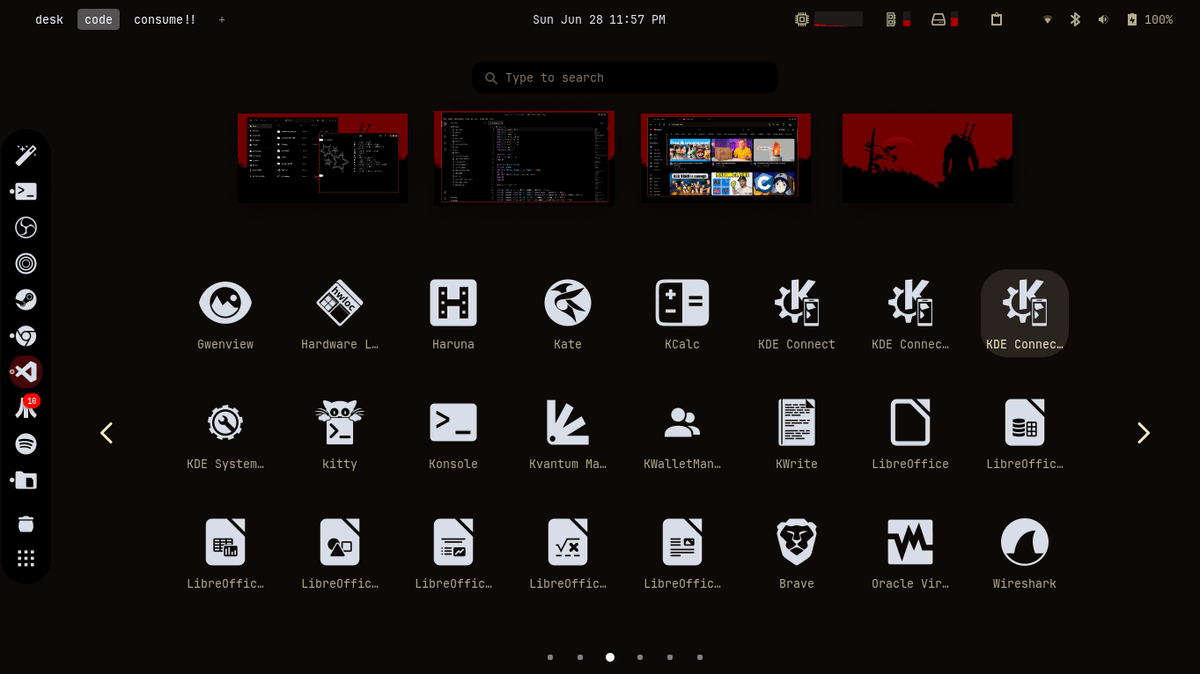Launch LibreOffice Draw shapes icon

point(340,553)
